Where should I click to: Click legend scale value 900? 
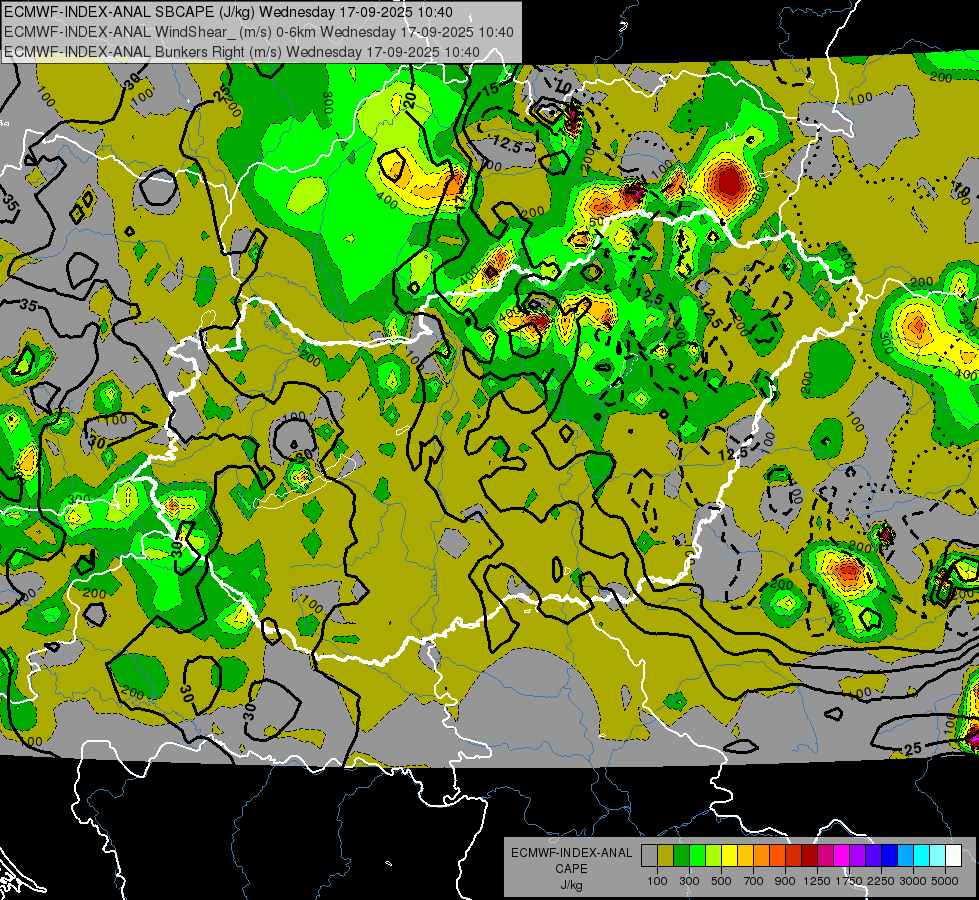tap(785, 881)
